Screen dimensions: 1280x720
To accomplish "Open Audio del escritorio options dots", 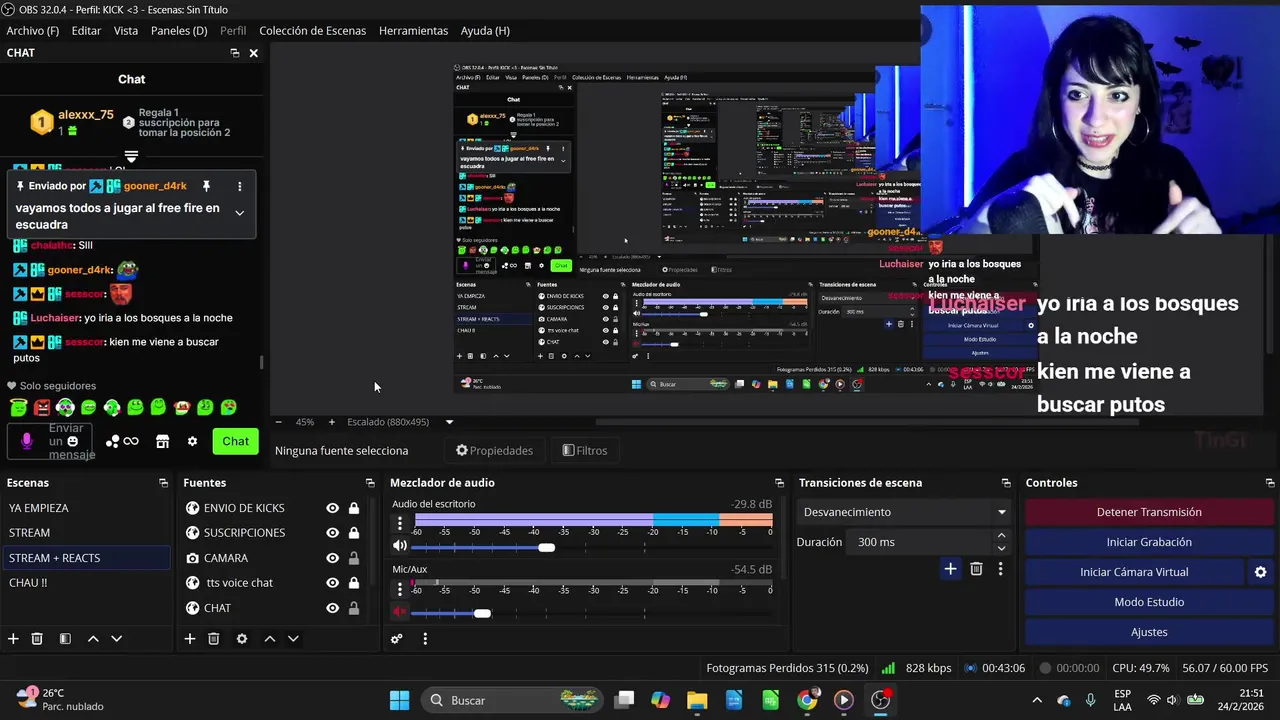I will point(400,523).
